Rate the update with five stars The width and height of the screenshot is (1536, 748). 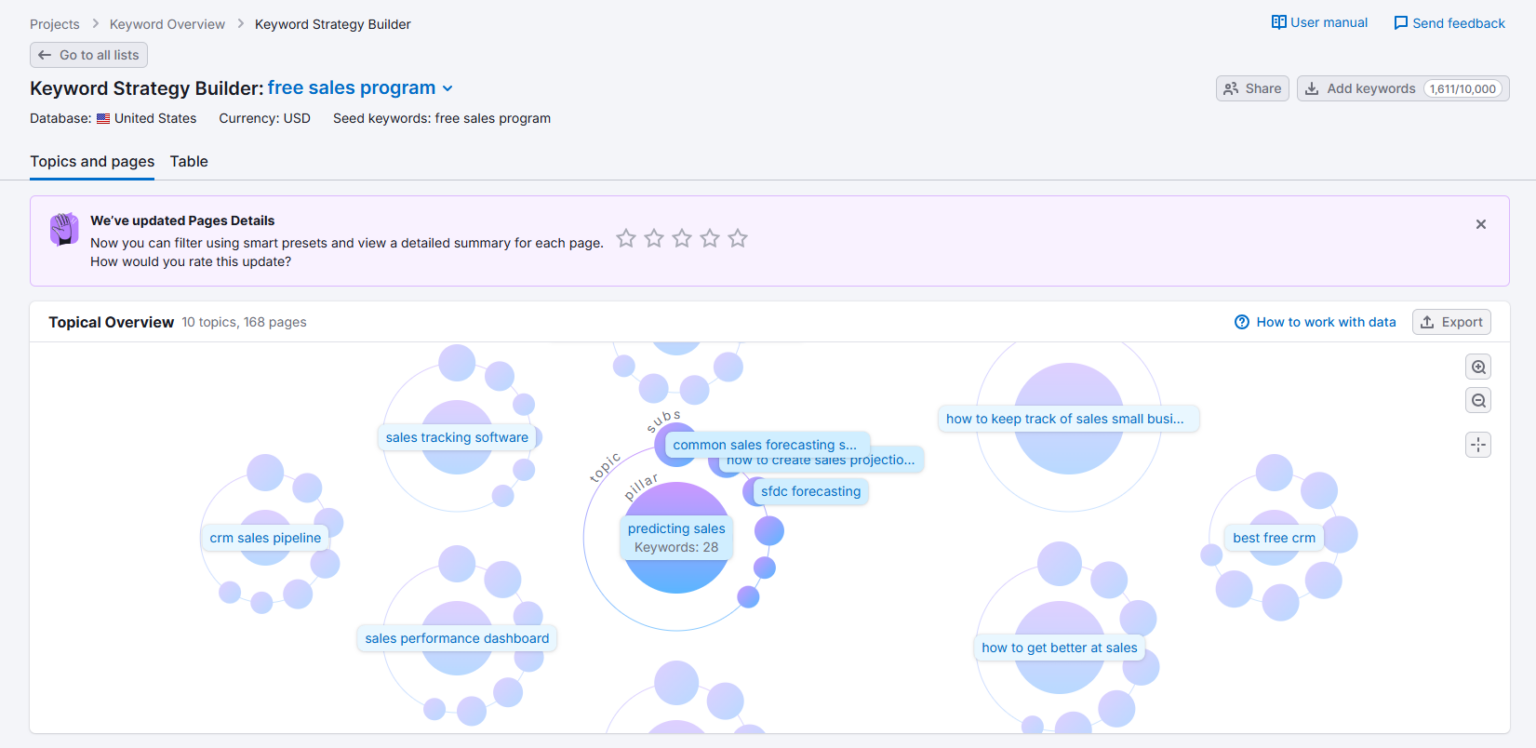(738, 238)
